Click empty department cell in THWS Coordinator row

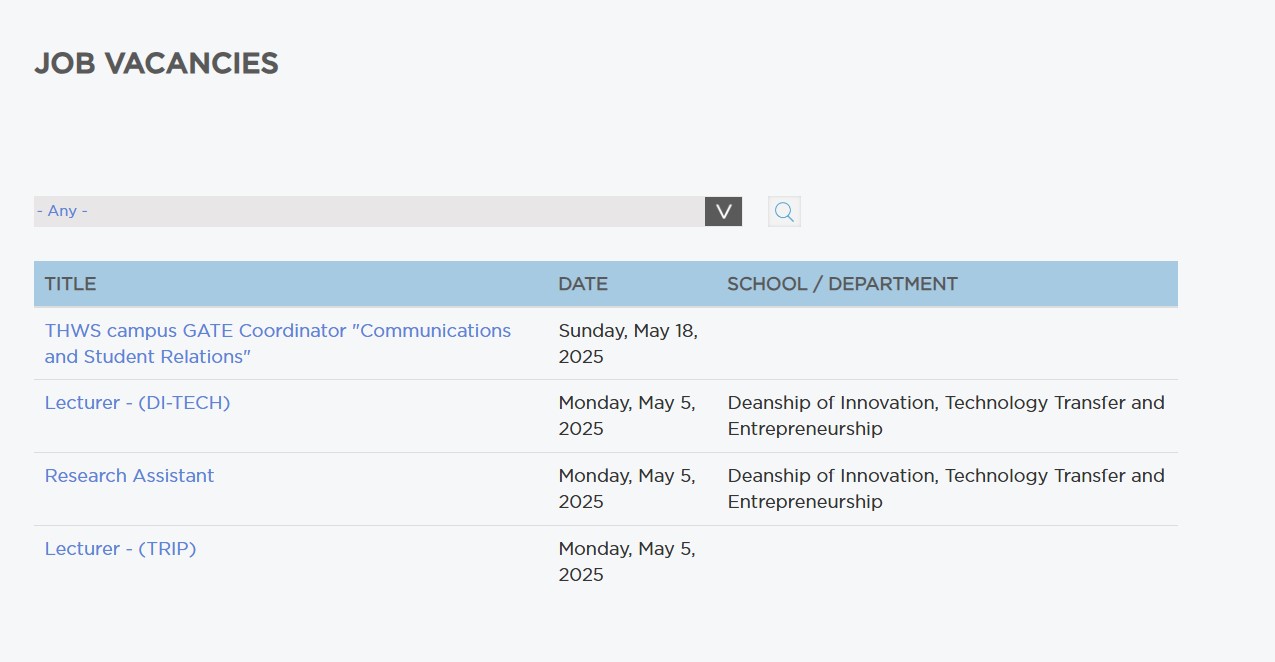pos(947,343)
